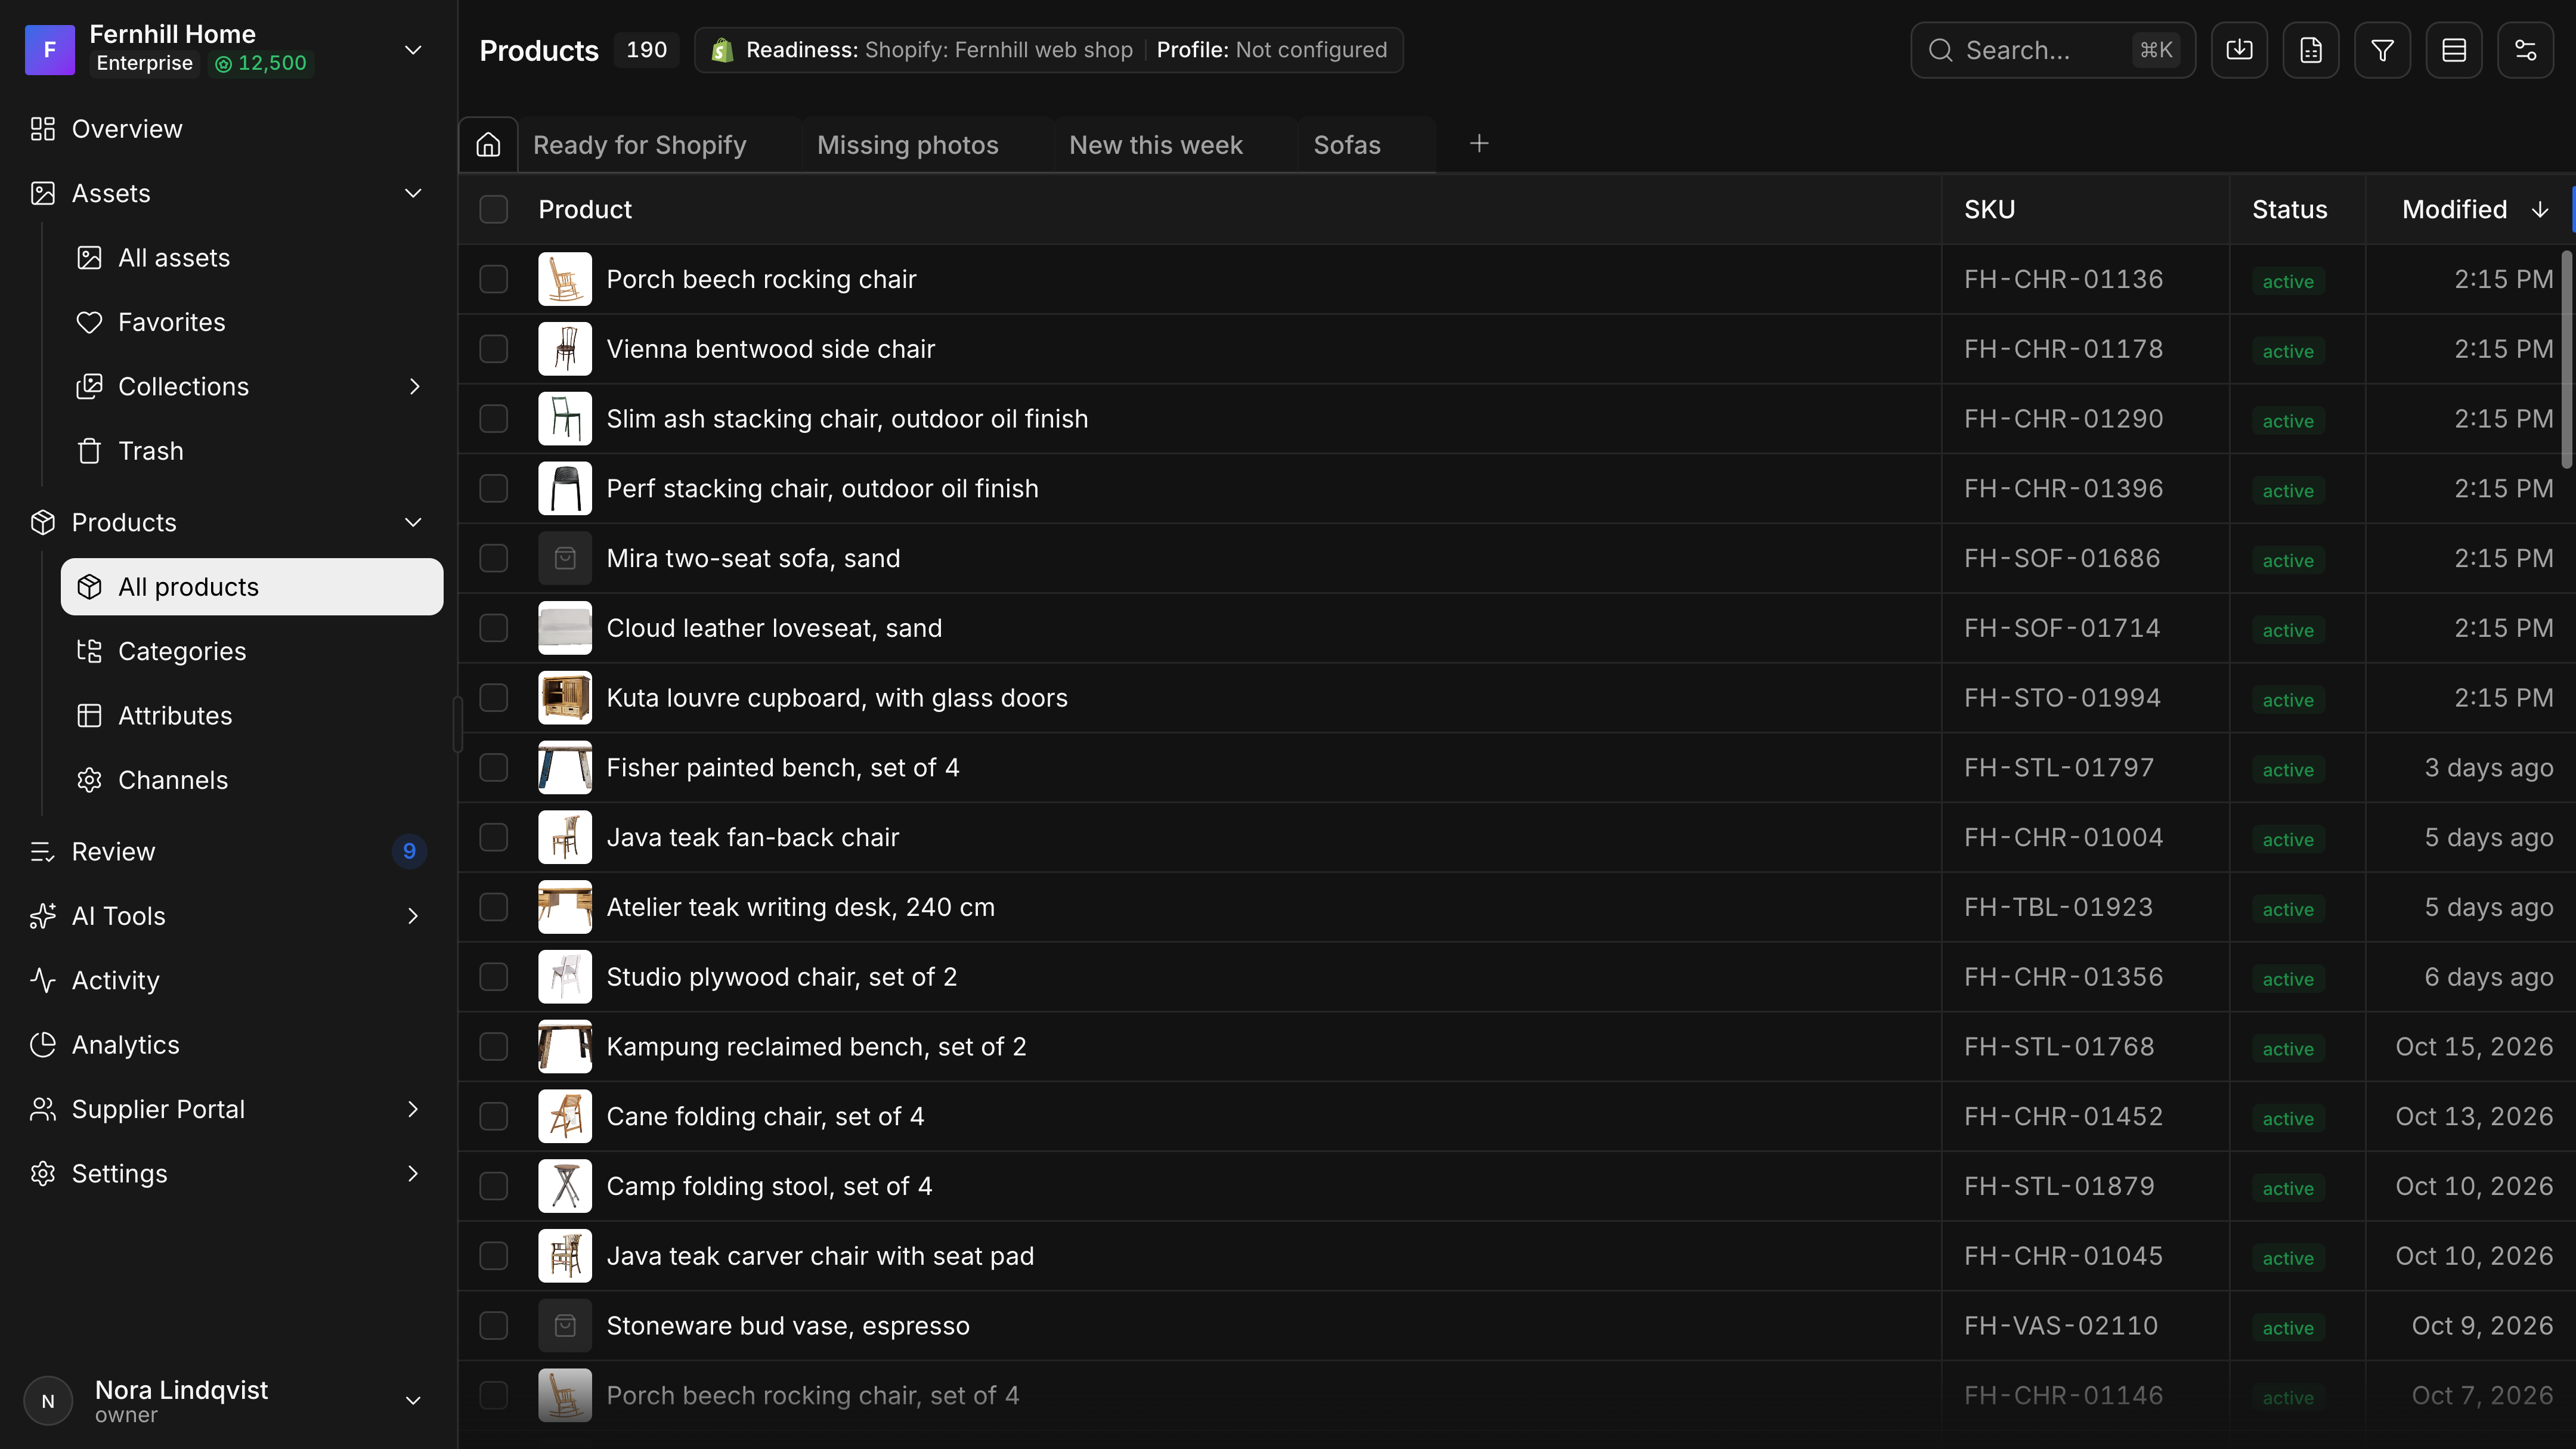Switch table layout view icon
Viewport: 2576px width, 1449px height.
[x=2454, y=50]
